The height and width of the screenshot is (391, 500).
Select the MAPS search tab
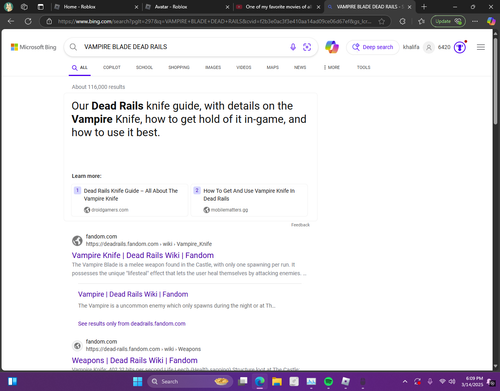click(273, 67)
